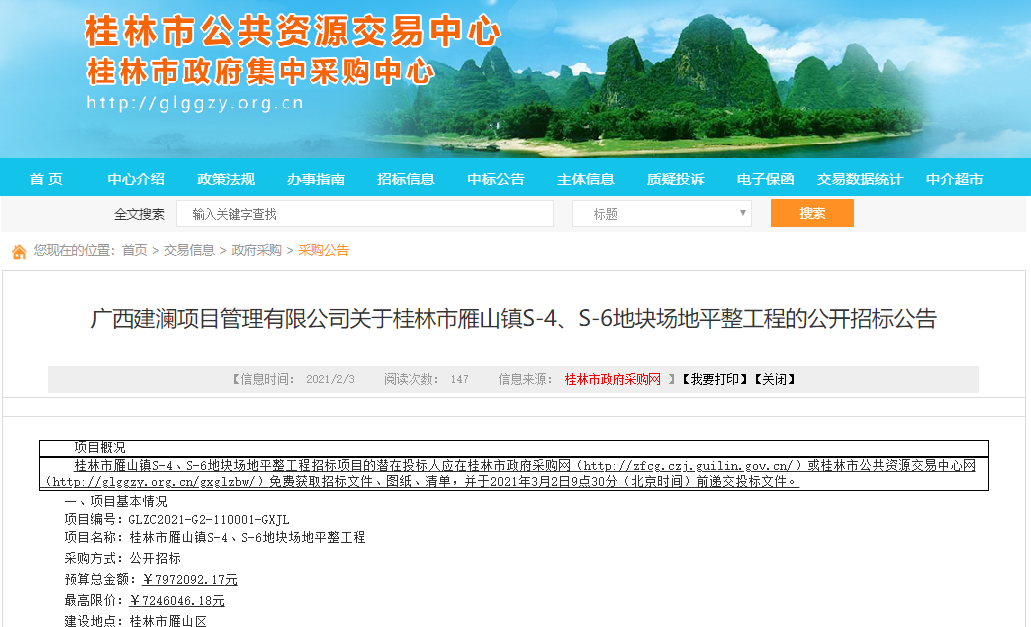Open the red 桂林市政府采购网 source link
This screenshot has width=1031, height=627.
(613, 379)
